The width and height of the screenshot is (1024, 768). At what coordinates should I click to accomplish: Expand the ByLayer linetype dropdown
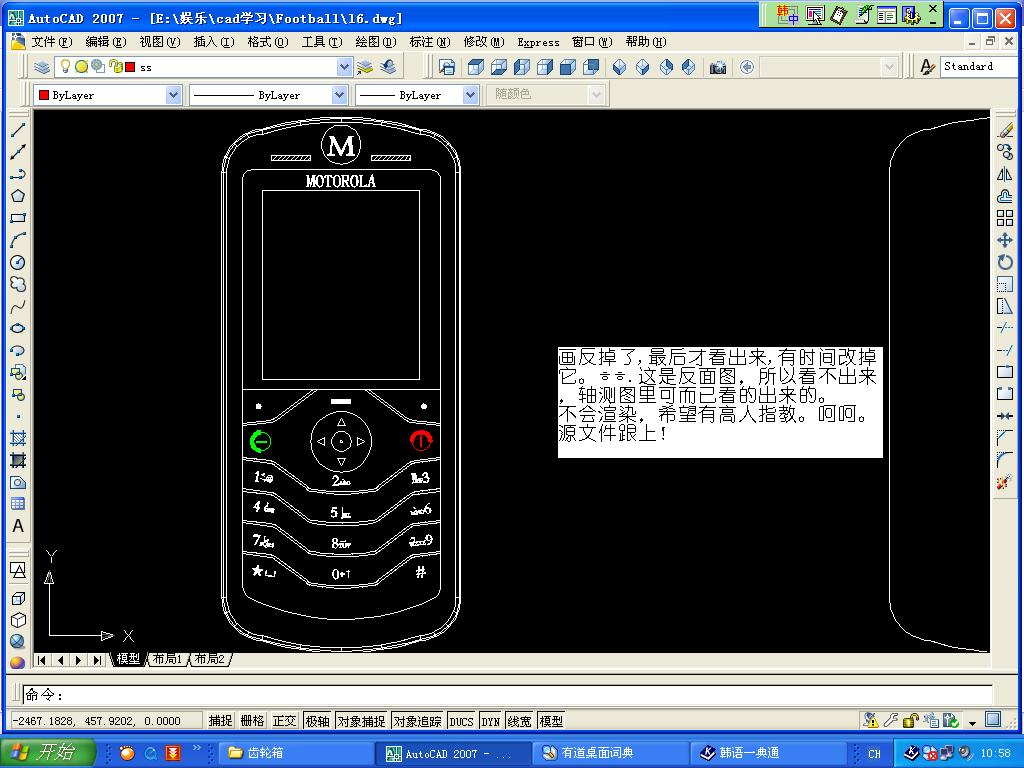click(x=339, y=95)
